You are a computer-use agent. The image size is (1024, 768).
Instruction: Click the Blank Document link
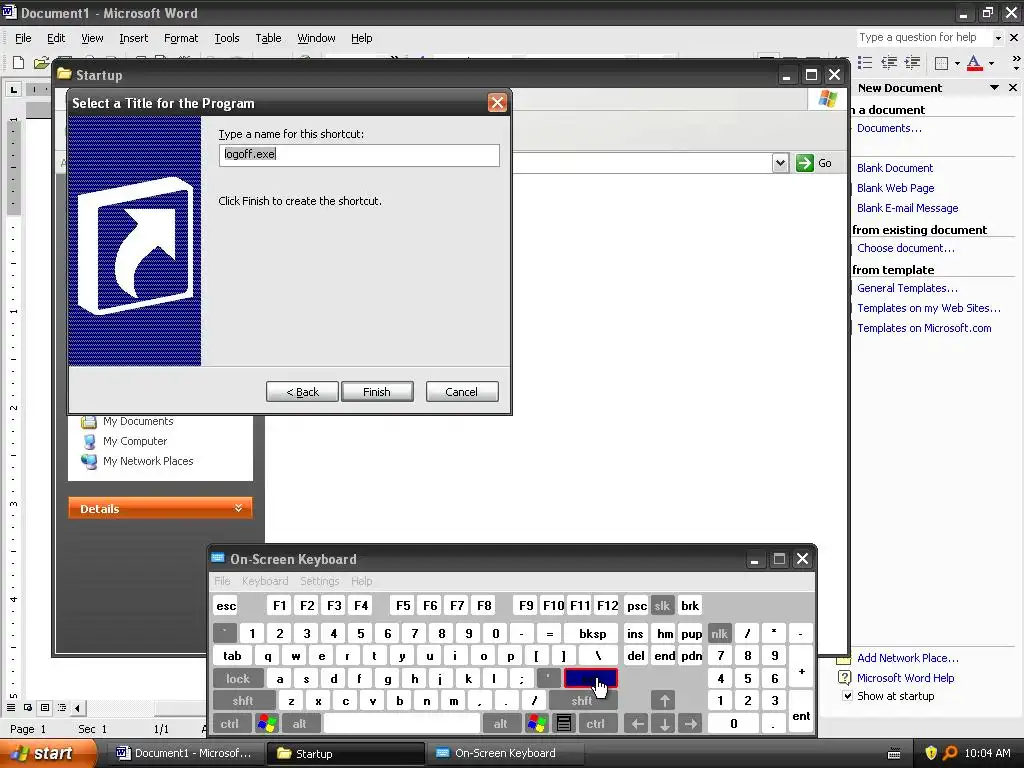895,168
